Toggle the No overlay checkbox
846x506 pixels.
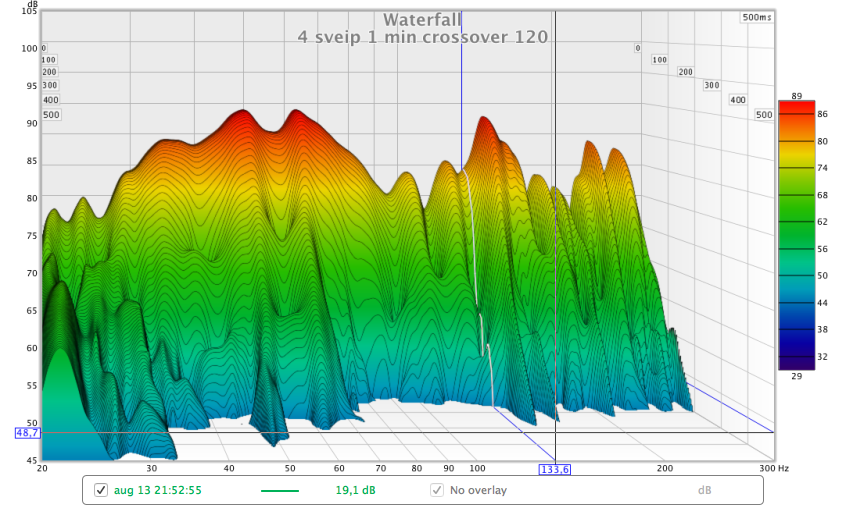pos(436,490)
